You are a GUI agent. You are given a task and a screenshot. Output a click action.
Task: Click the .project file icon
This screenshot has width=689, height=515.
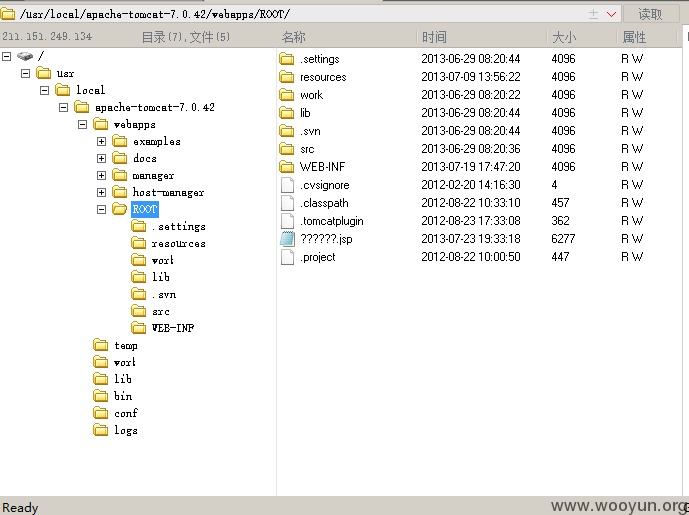[287, 257]
